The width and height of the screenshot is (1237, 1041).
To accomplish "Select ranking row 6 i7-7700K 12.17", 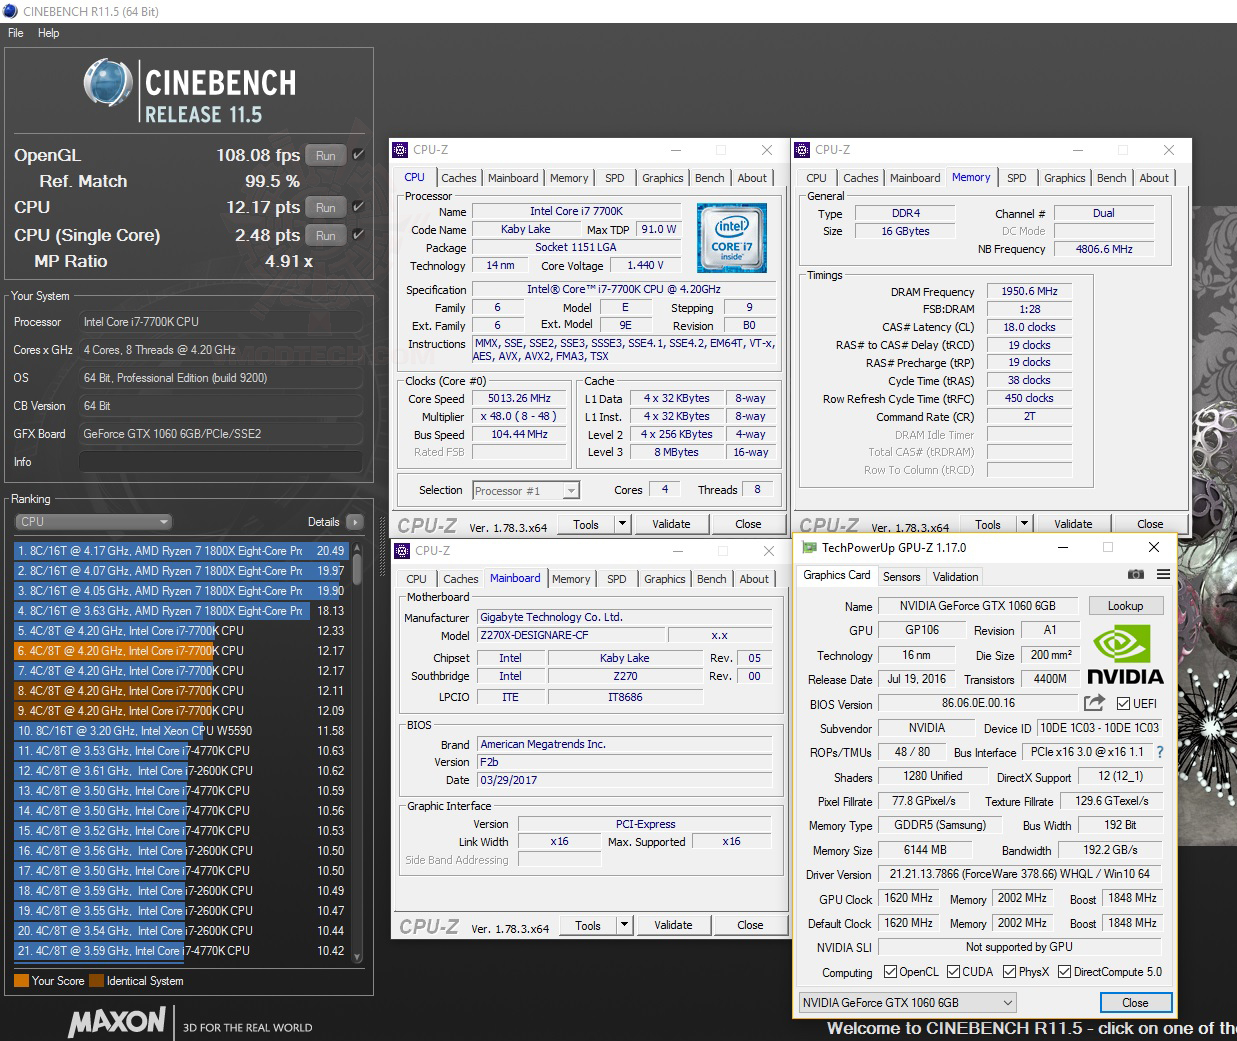I will click(x=181, y=651).
